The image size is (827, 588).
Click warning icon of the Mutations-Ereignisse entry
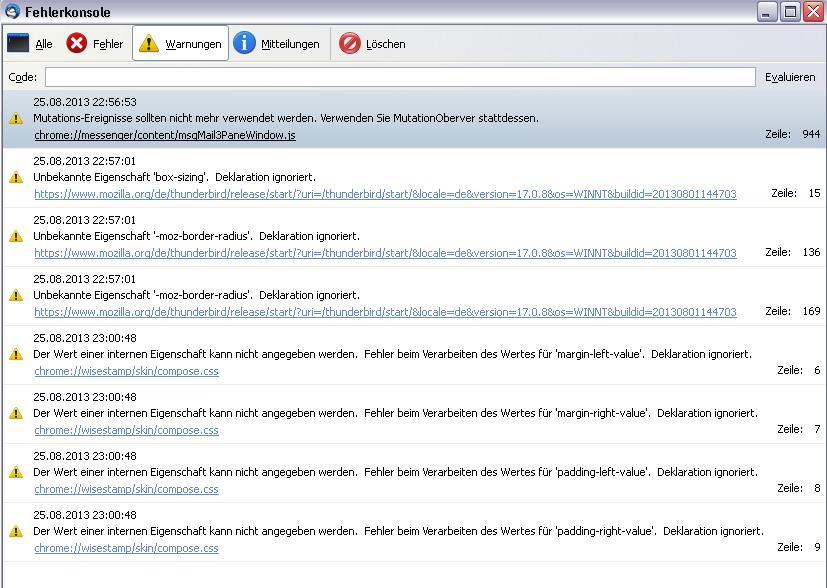pos(16,118)
